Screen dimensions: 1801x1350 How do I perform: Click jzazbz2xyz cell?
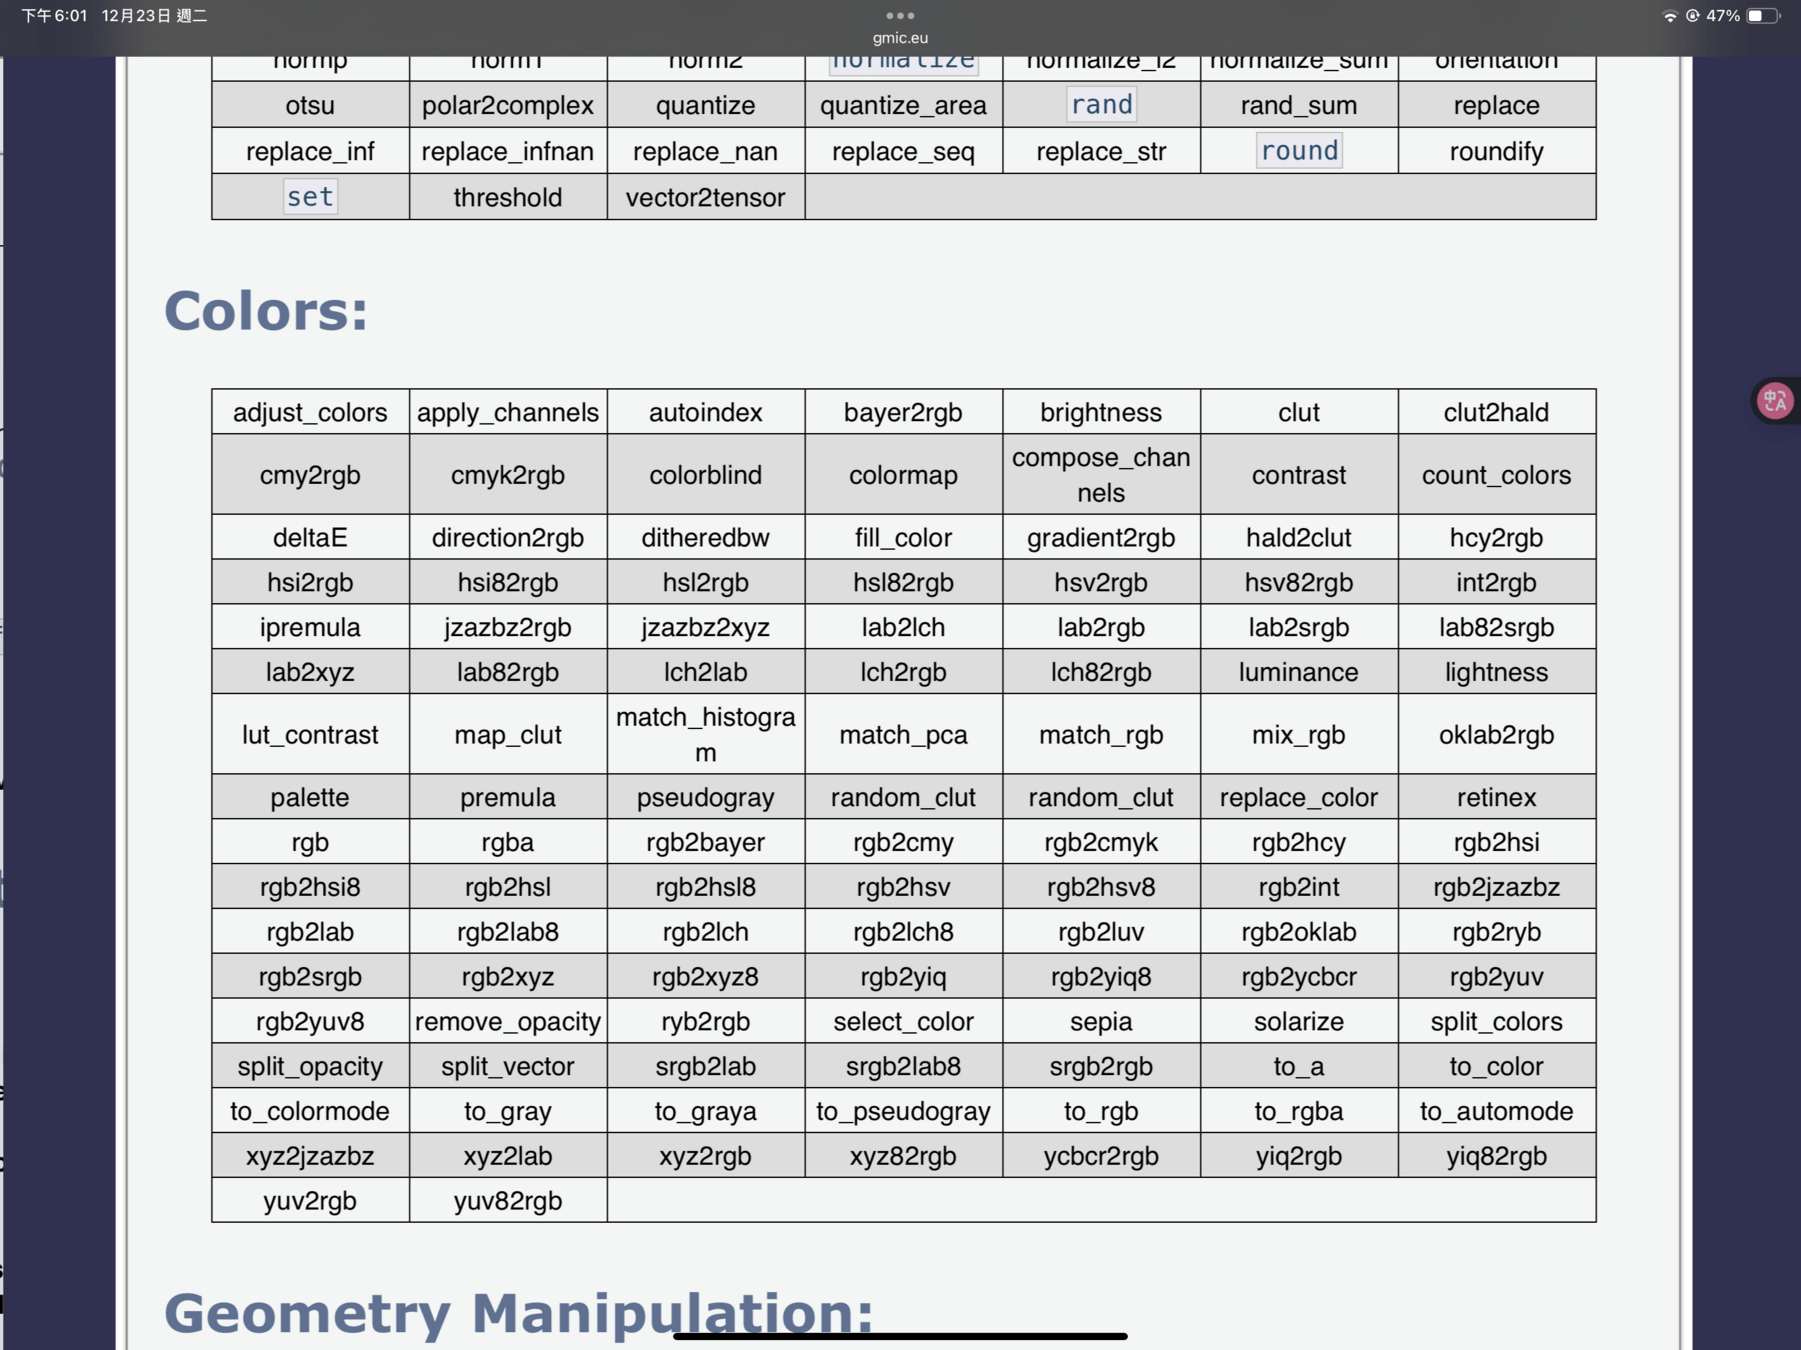click(706, 627)
